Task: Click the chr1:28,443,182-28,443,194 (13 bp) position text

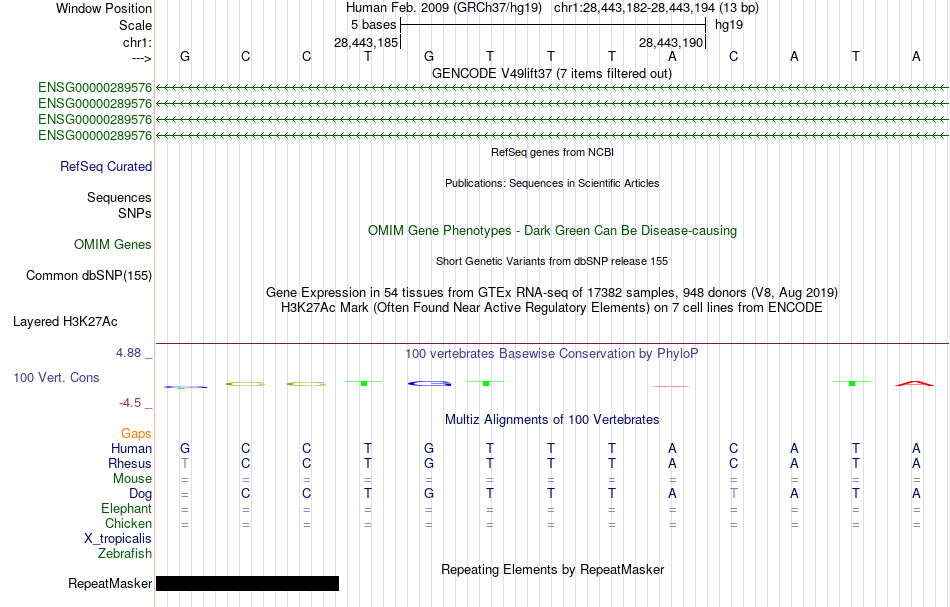Action: [656, 8]
